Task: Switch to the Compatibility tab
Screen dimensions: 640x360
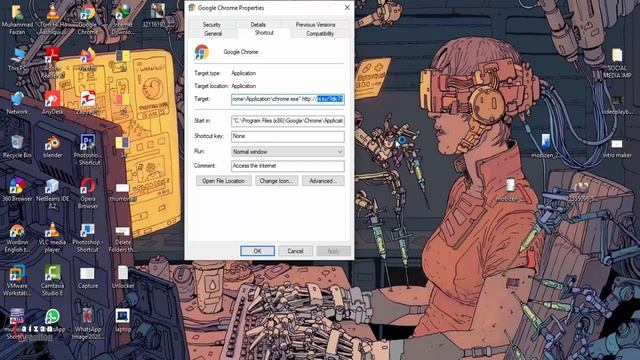Action: [x=320, y=33]
